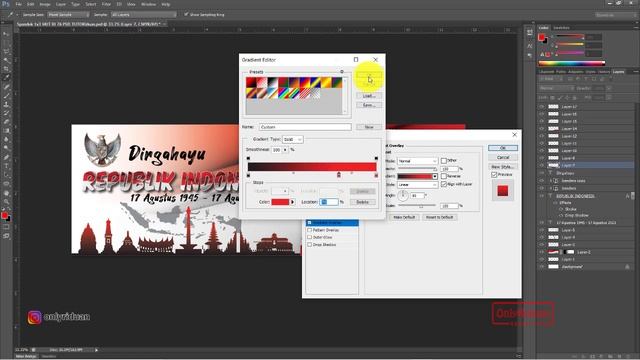Screen dimensions: 640x360
Task: Open the Sample All Layers dropdown
Action: [x=143, y=15]
